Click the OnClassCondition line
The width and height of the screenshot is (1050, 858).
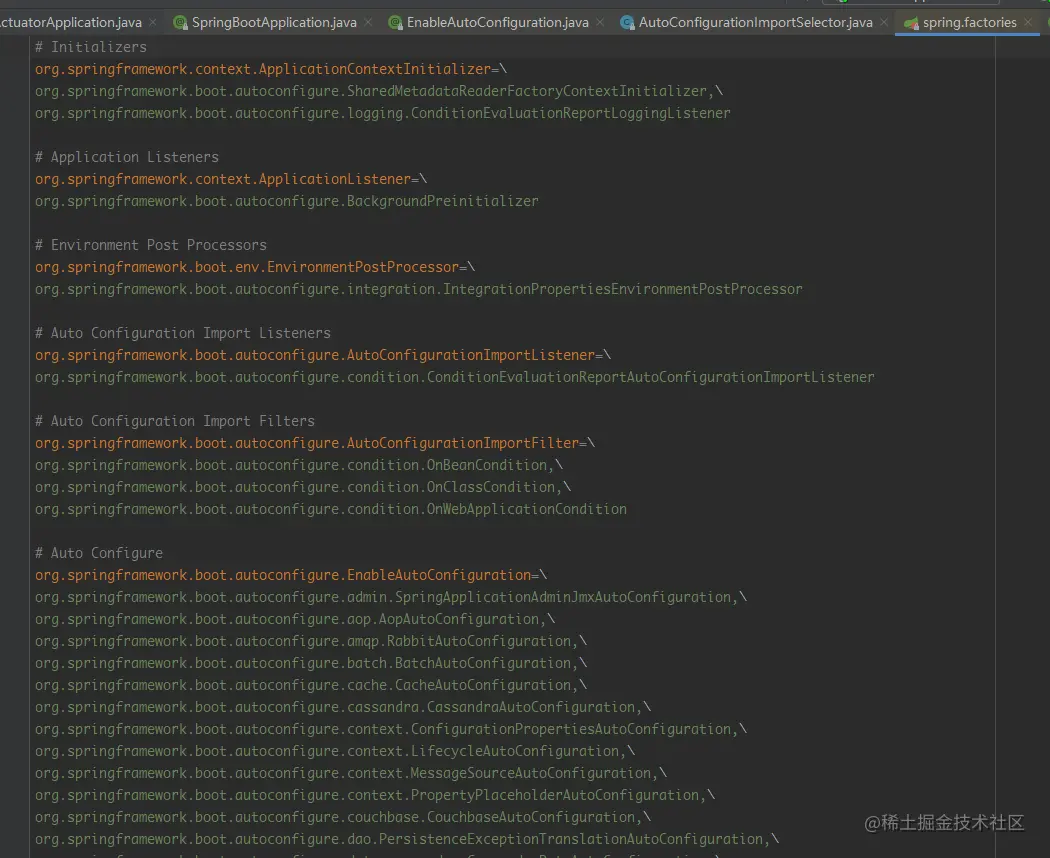tap(303, 487)
